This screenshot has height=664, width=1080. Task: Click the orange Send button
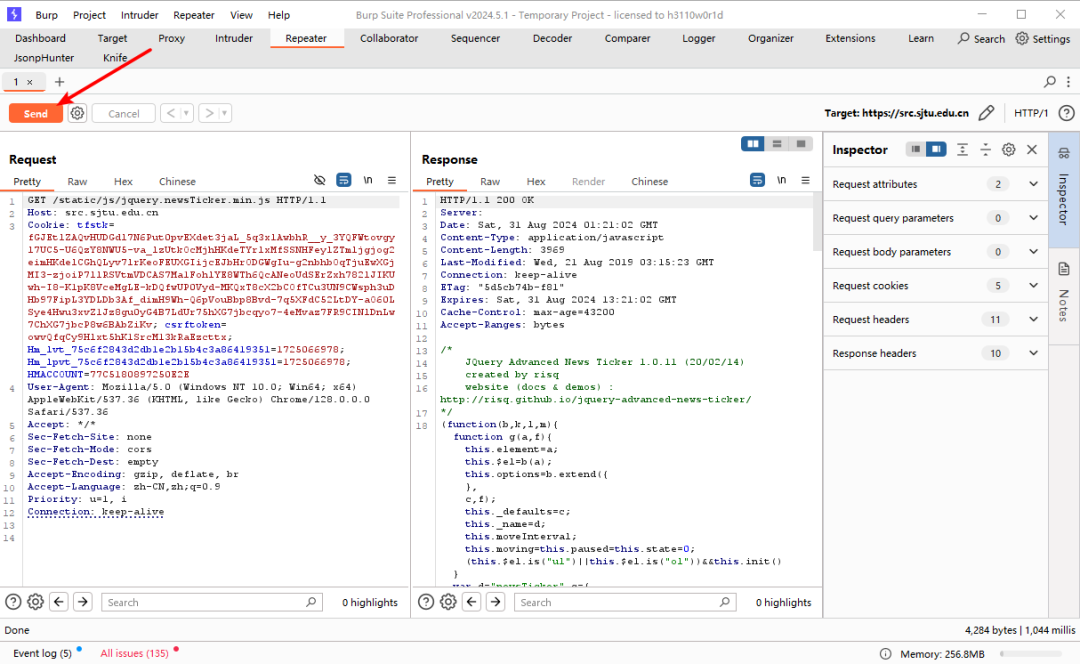[x=36, y=114]
